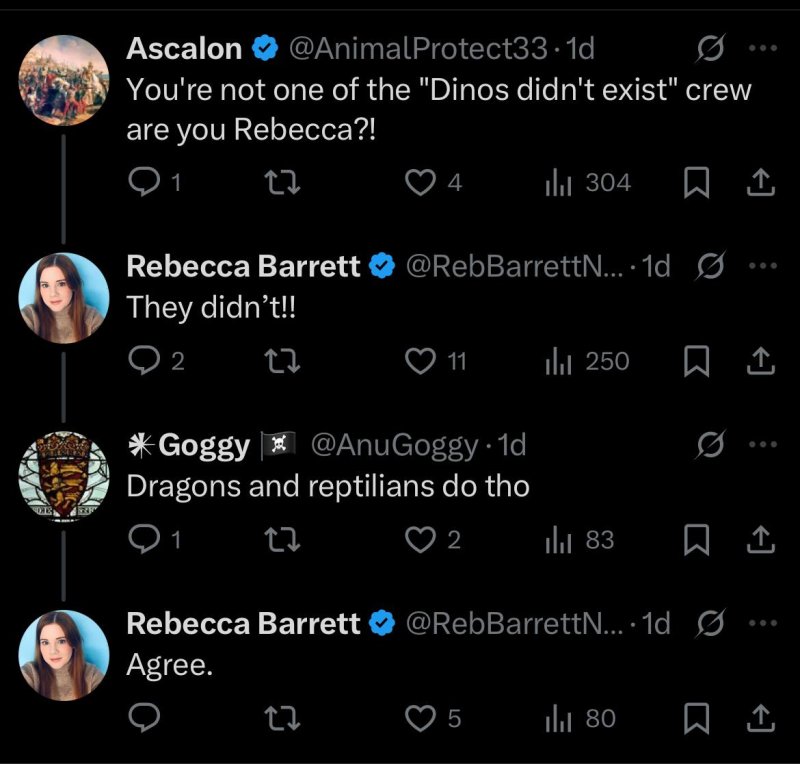Screen dimensions: 800x764
Task: Share Rebecca's "They didn't!!" tweet
Action: (x=759, y=361)
